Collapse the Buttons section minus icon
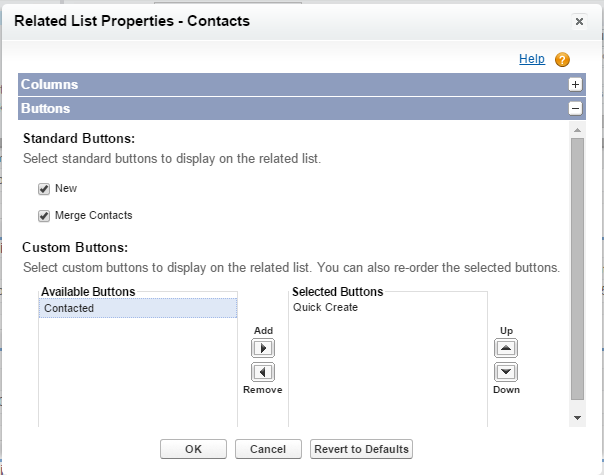This screenshot has width=604, height=475. click(x=575, y=109)
